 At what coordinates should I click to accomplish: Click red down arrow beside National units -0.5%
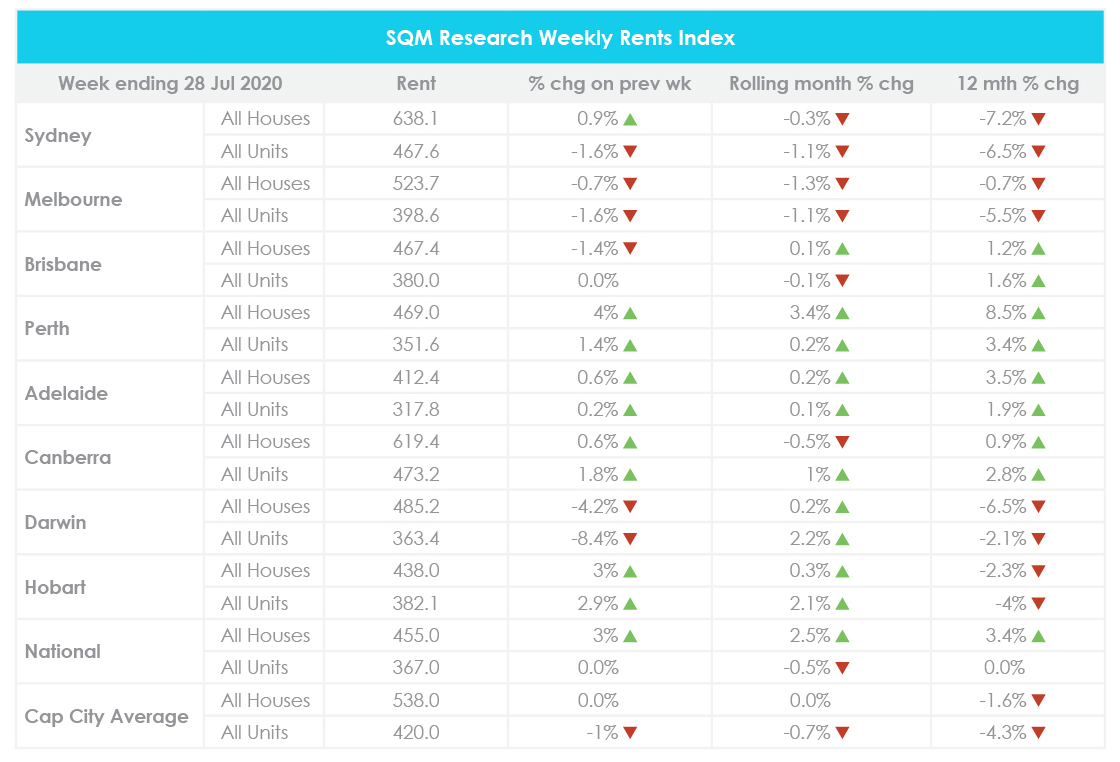coord(842,668)
